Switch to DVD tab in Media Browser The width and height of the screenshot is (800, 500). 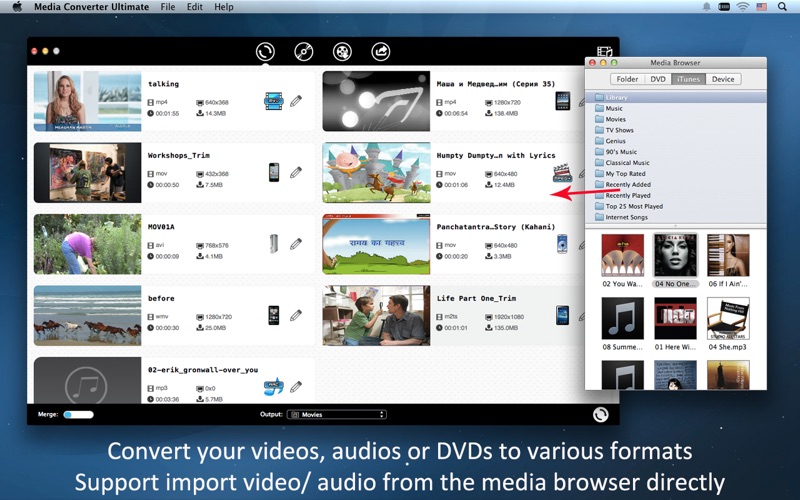click(x=658, y=79)
